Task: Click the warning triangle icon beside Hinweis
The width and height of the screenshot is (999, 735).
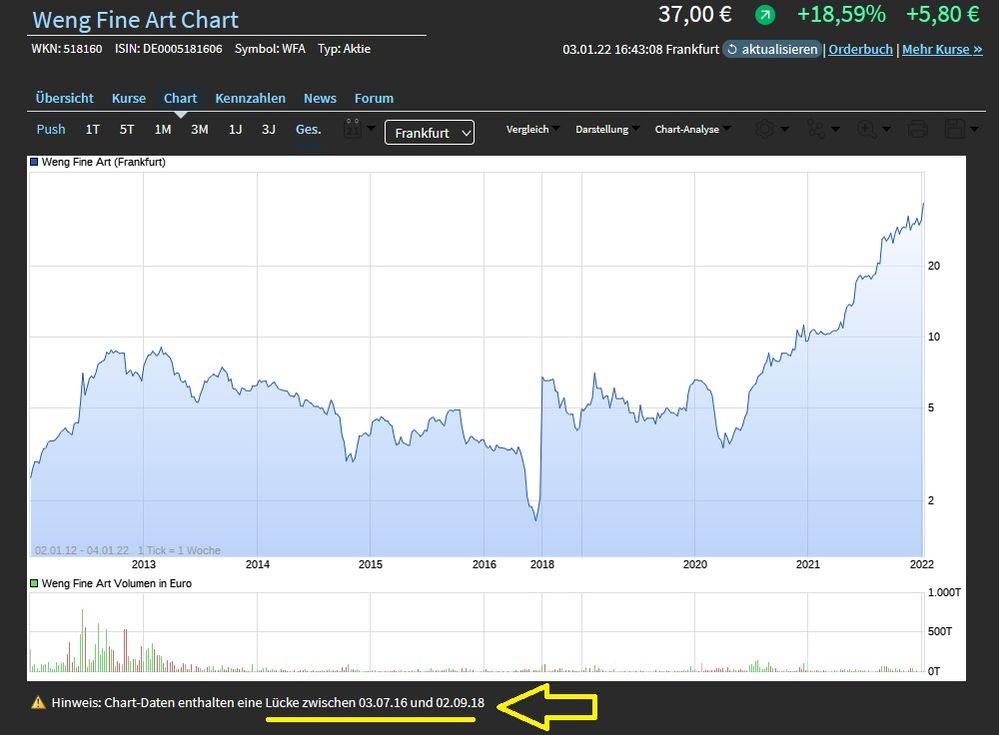Action: click(x=38, y=703)
